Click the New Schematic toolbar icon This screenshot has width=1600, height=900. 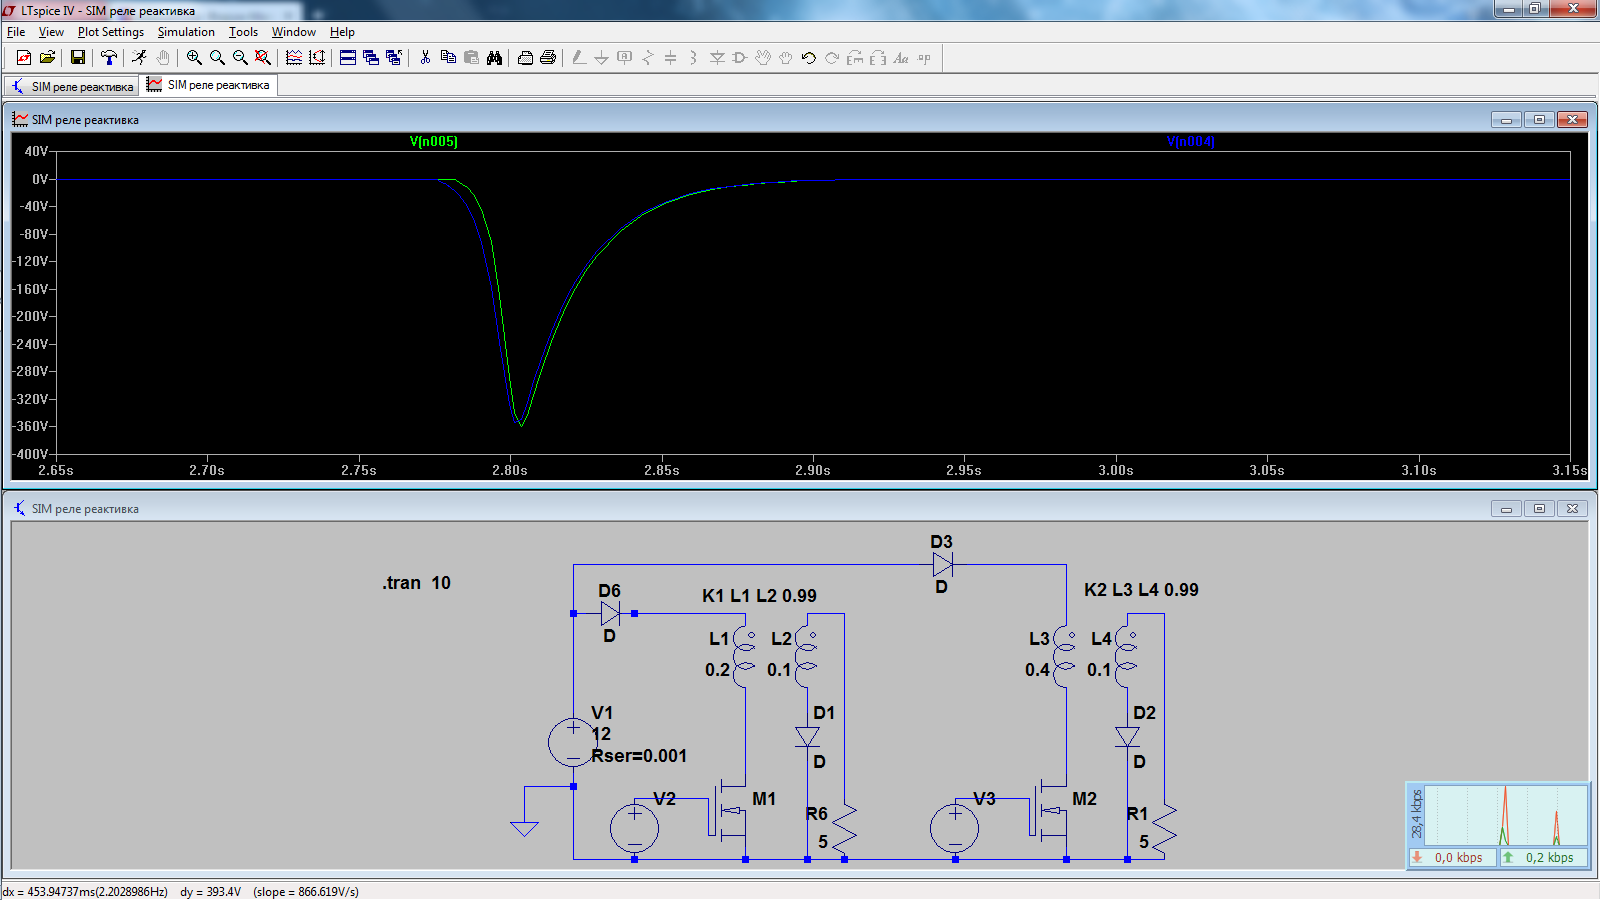coord(24,58)
